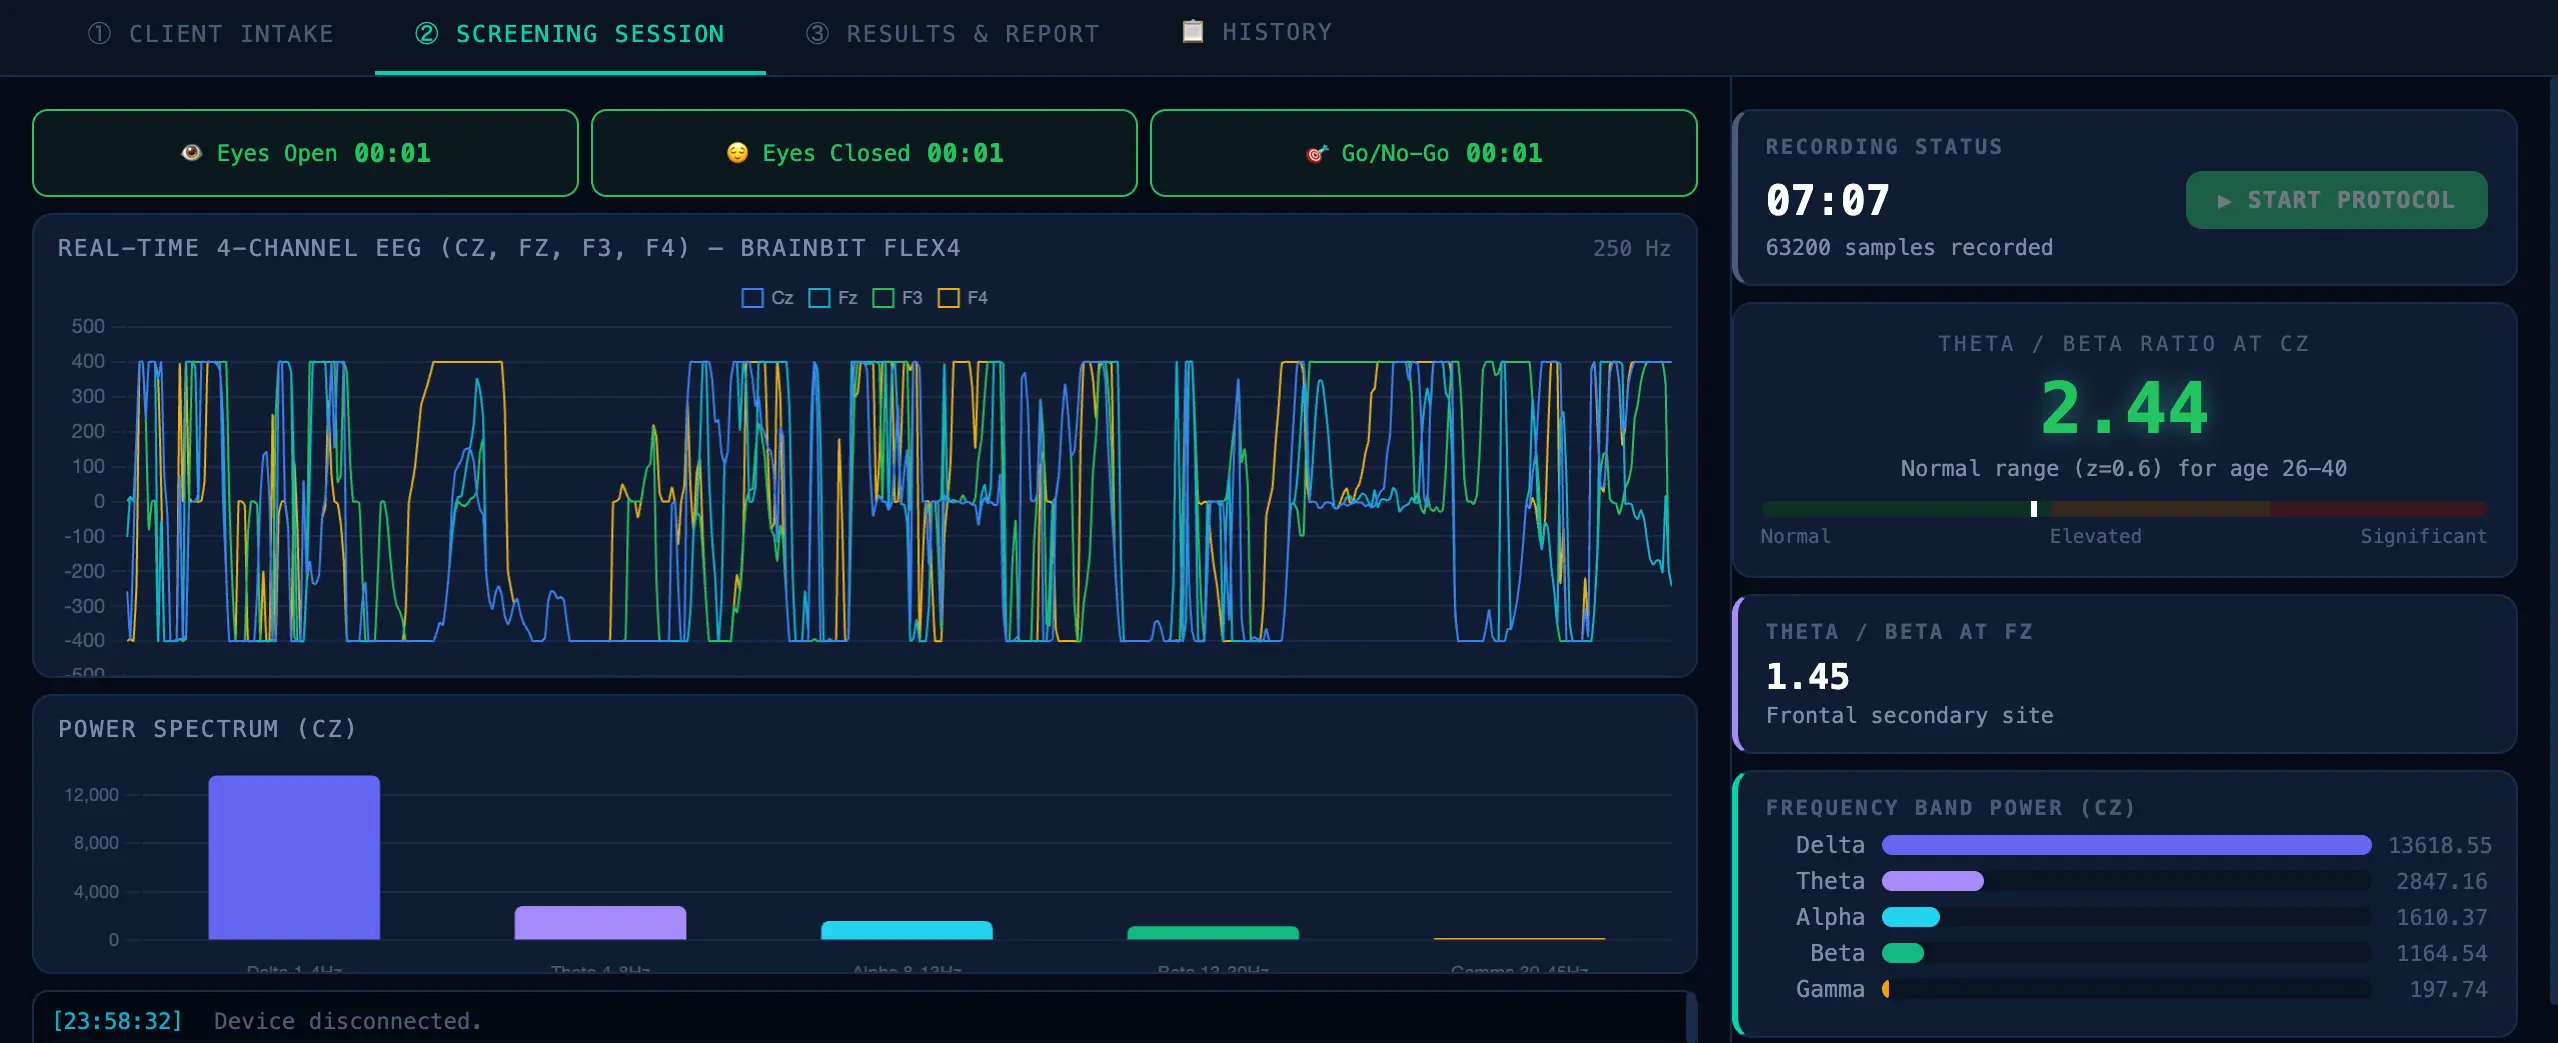The height and width of the screenshot is (1043, 2558).
Task: Toggle F3 channel in chart legend
Action: click(x=897, y=298)
